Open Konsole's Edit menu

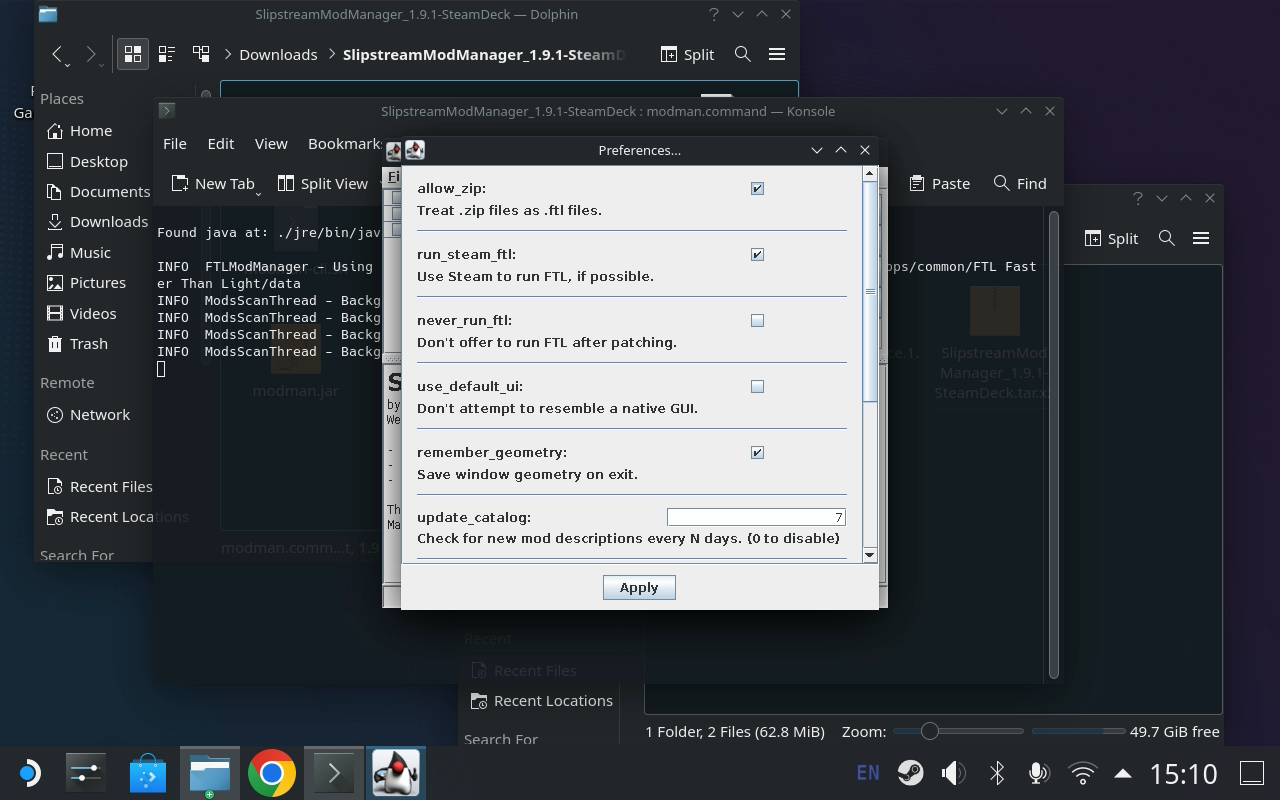[x=220, y=144]
